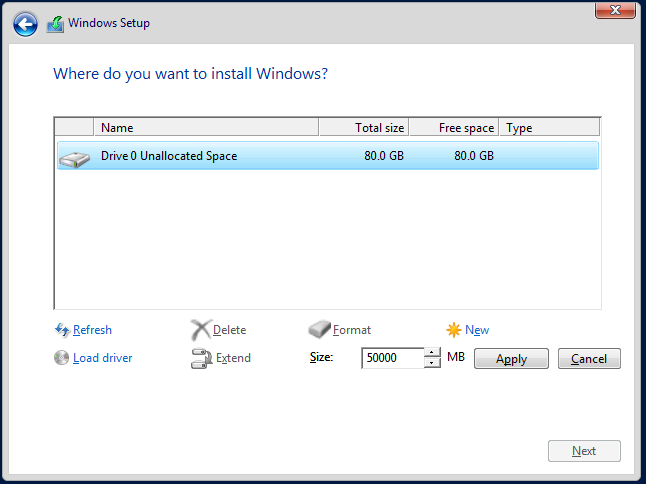Cancel the new partition creation
The height and width of the screenshot is (484, 646).
589,358
